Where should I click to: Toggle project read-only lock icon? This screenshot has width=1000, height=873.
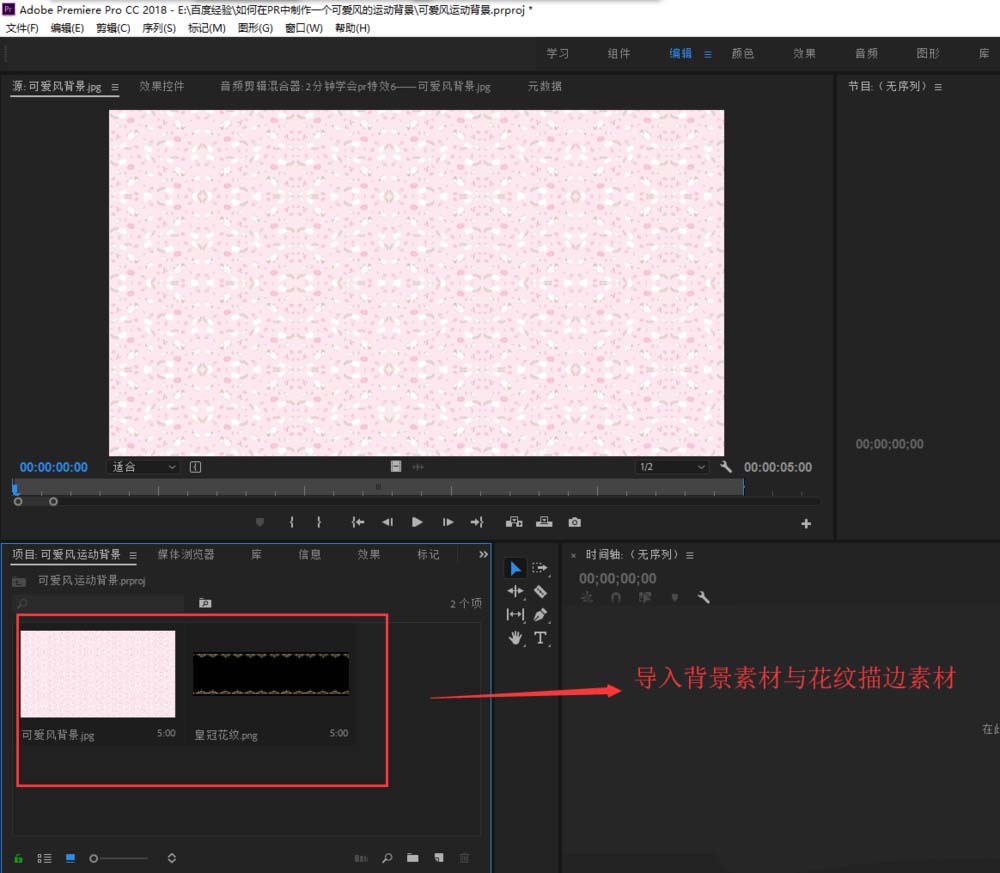point(18,858)
